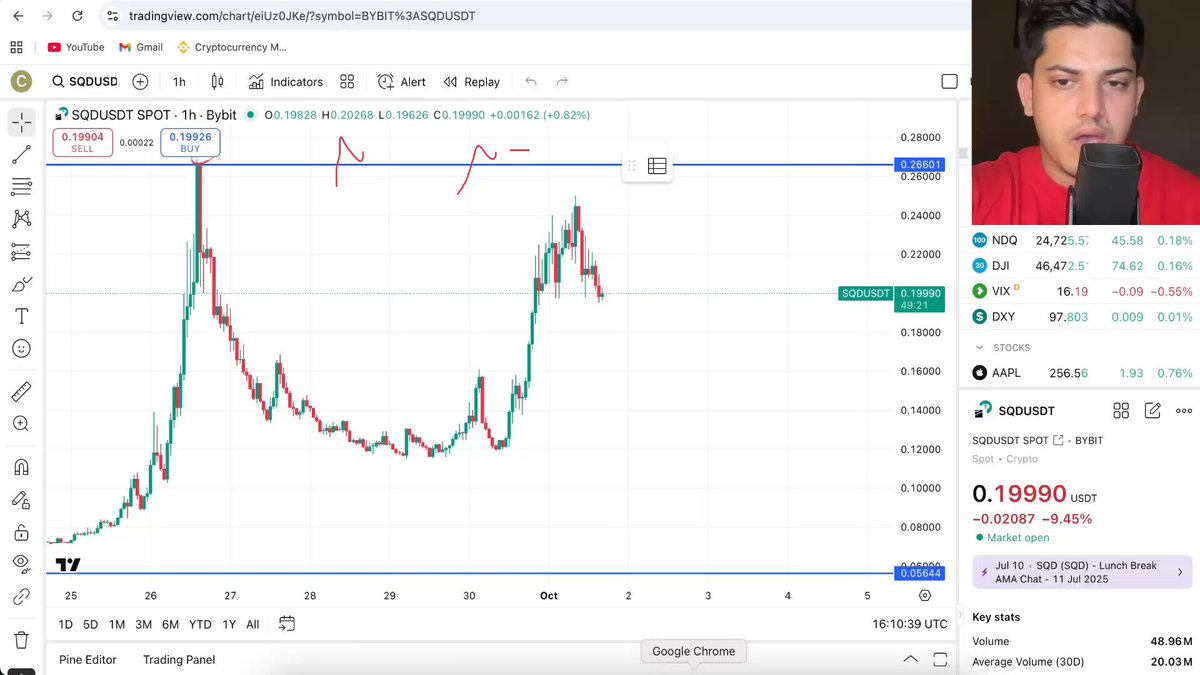
Task: Select the brush drawing tool
Action: (21, 285)
